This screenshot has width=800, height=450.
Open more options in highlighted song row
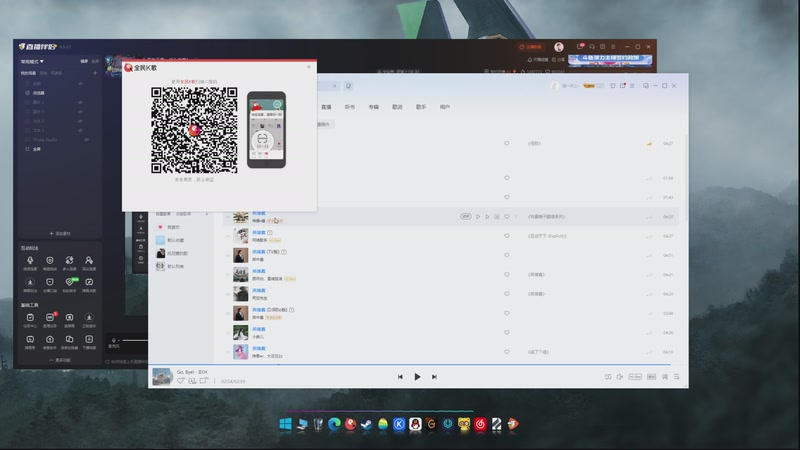point(516,216)
